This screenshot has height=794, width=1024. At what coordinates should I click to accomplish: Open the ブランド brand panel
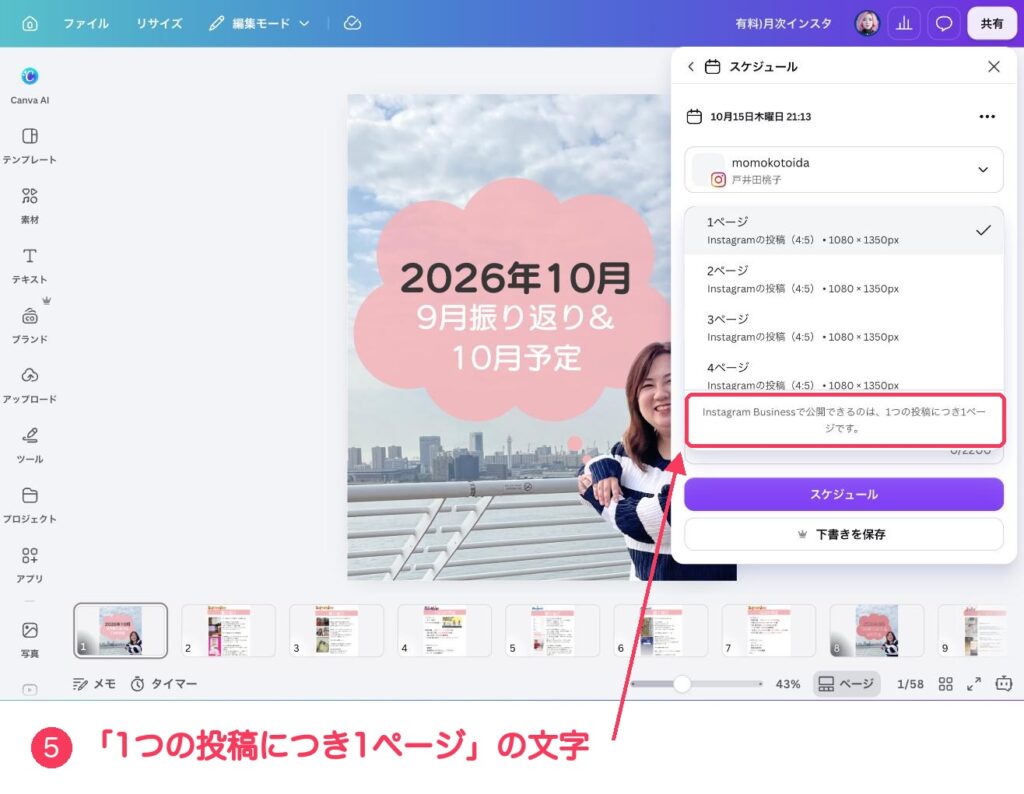point(29,326)
